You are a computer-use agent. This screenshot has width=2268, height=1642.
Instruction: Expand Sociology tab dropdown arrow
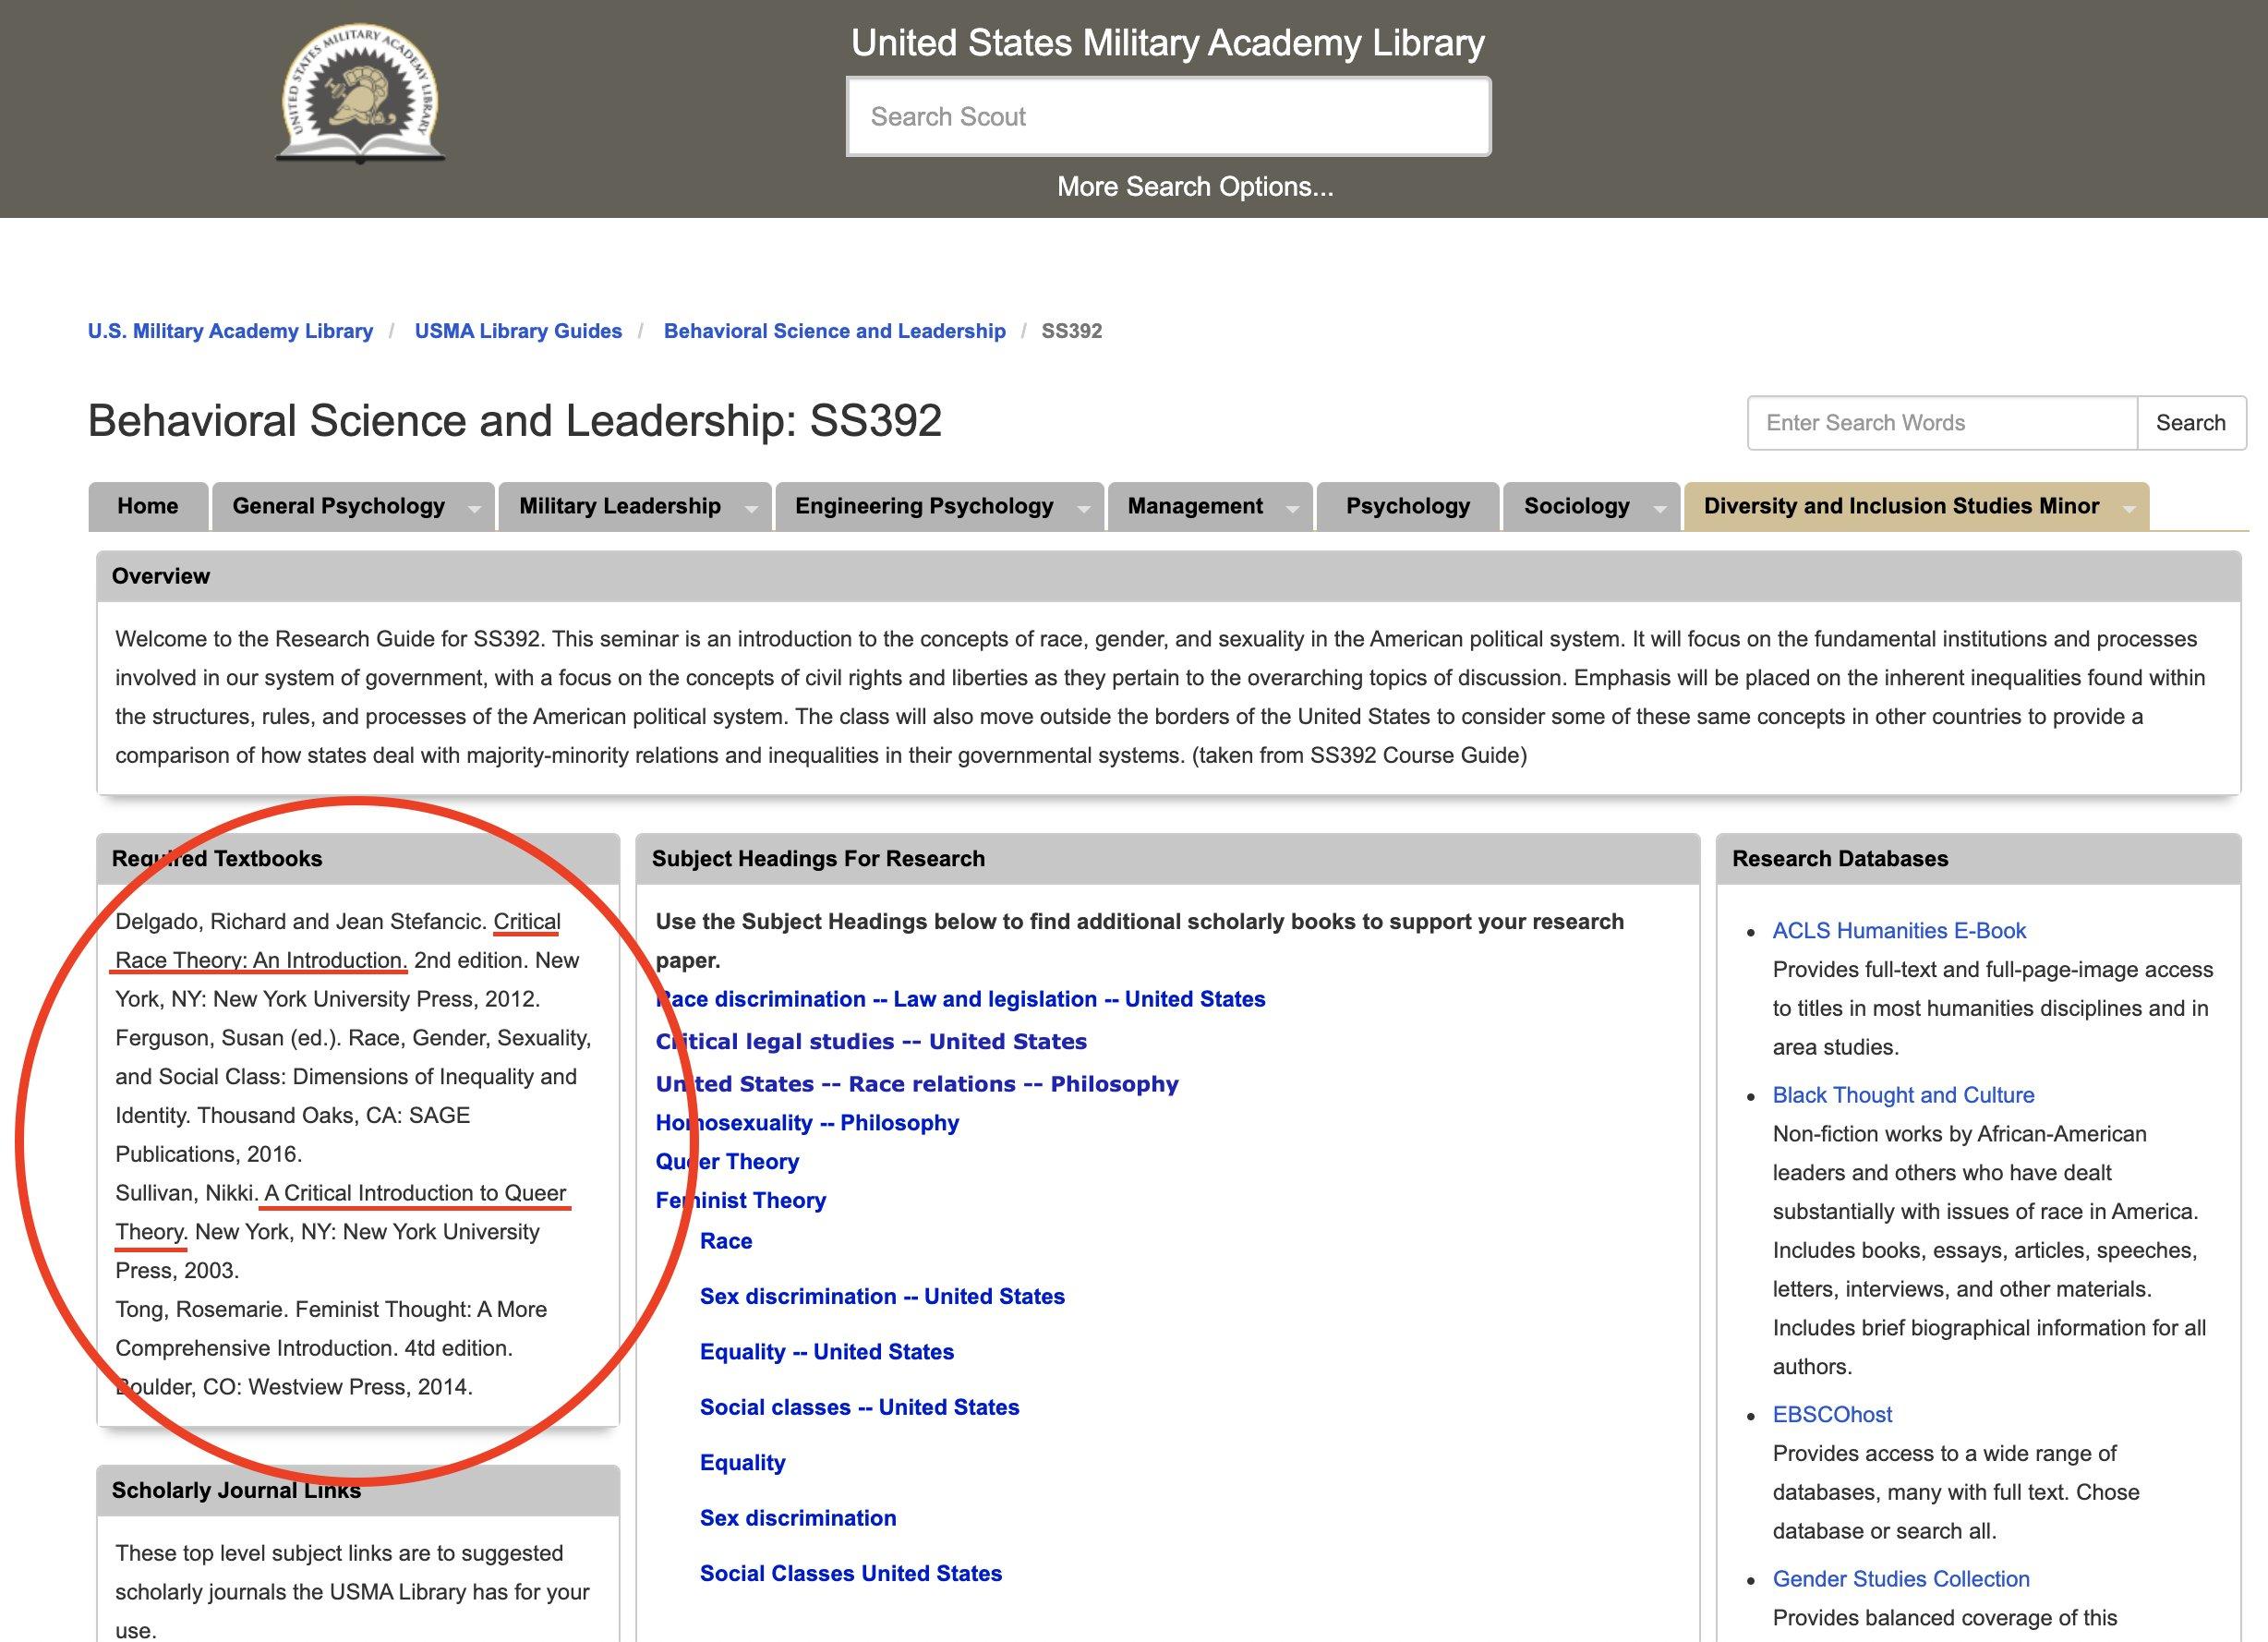tap(1659, 509)
